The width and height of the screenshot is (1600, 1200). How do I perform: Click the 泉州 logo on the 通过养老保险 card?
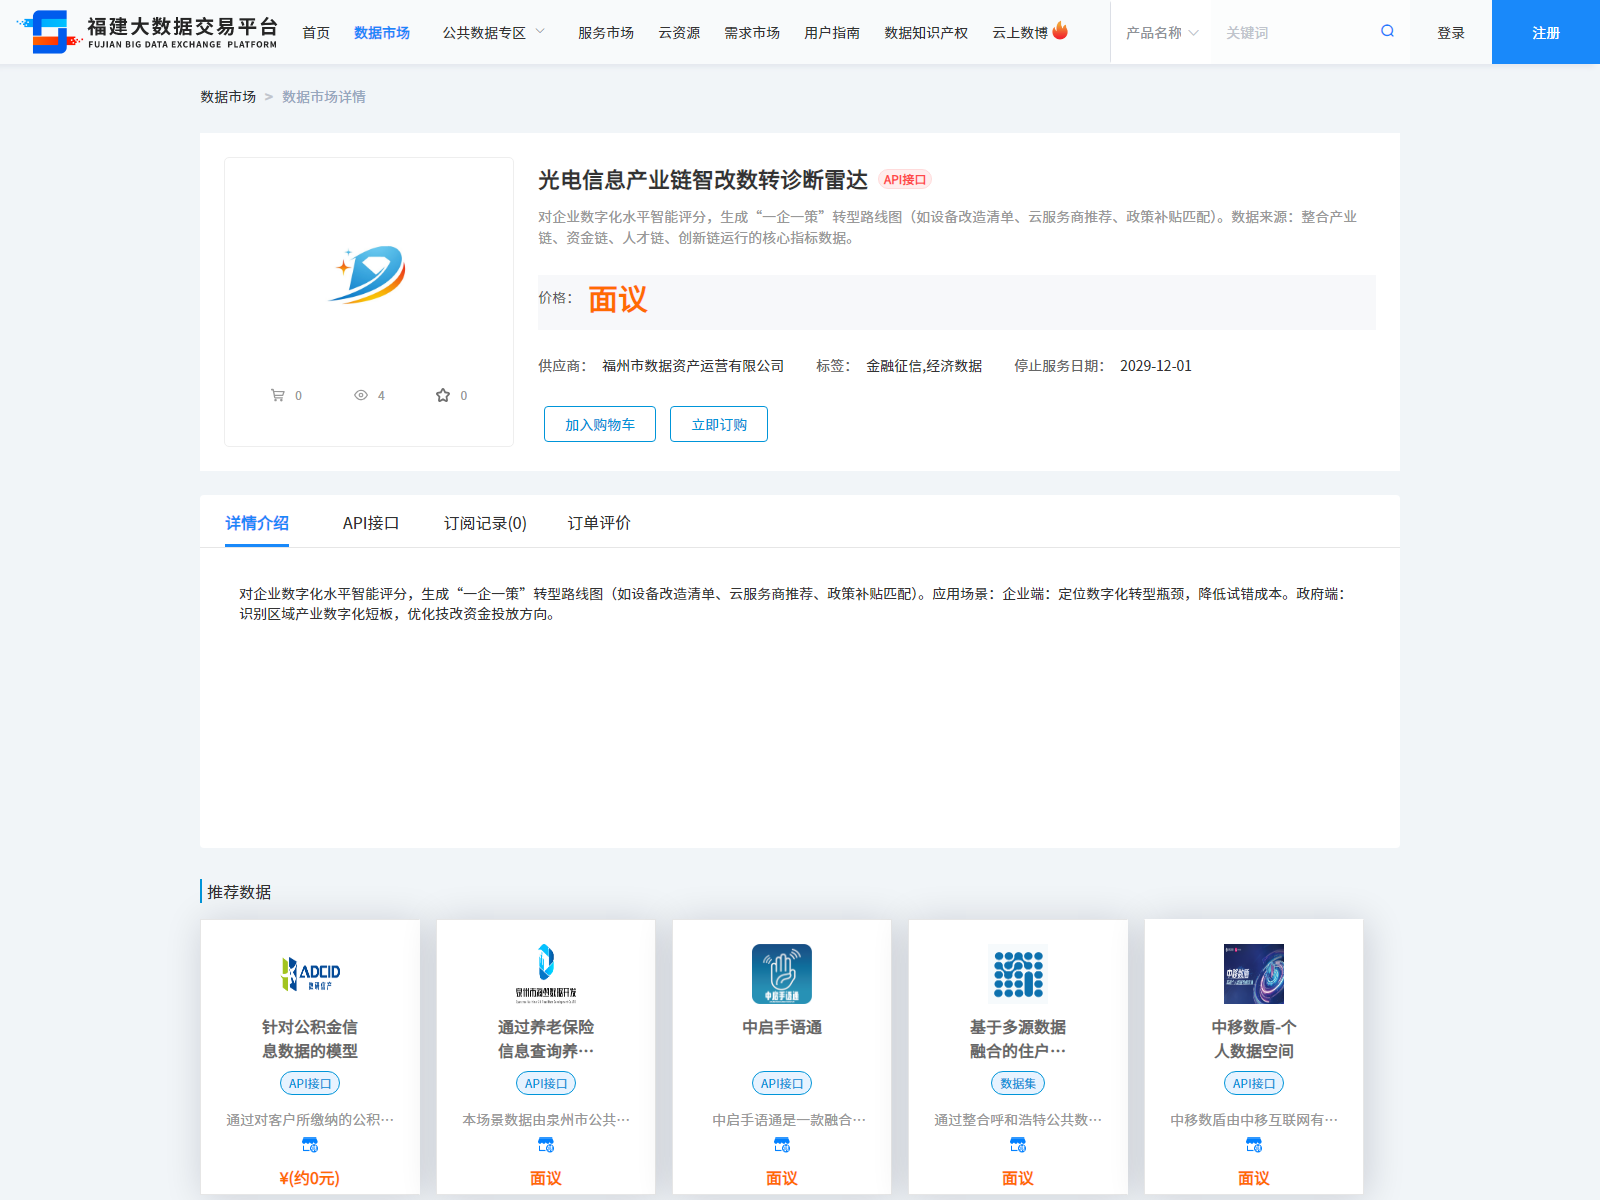tap(546, 974)
